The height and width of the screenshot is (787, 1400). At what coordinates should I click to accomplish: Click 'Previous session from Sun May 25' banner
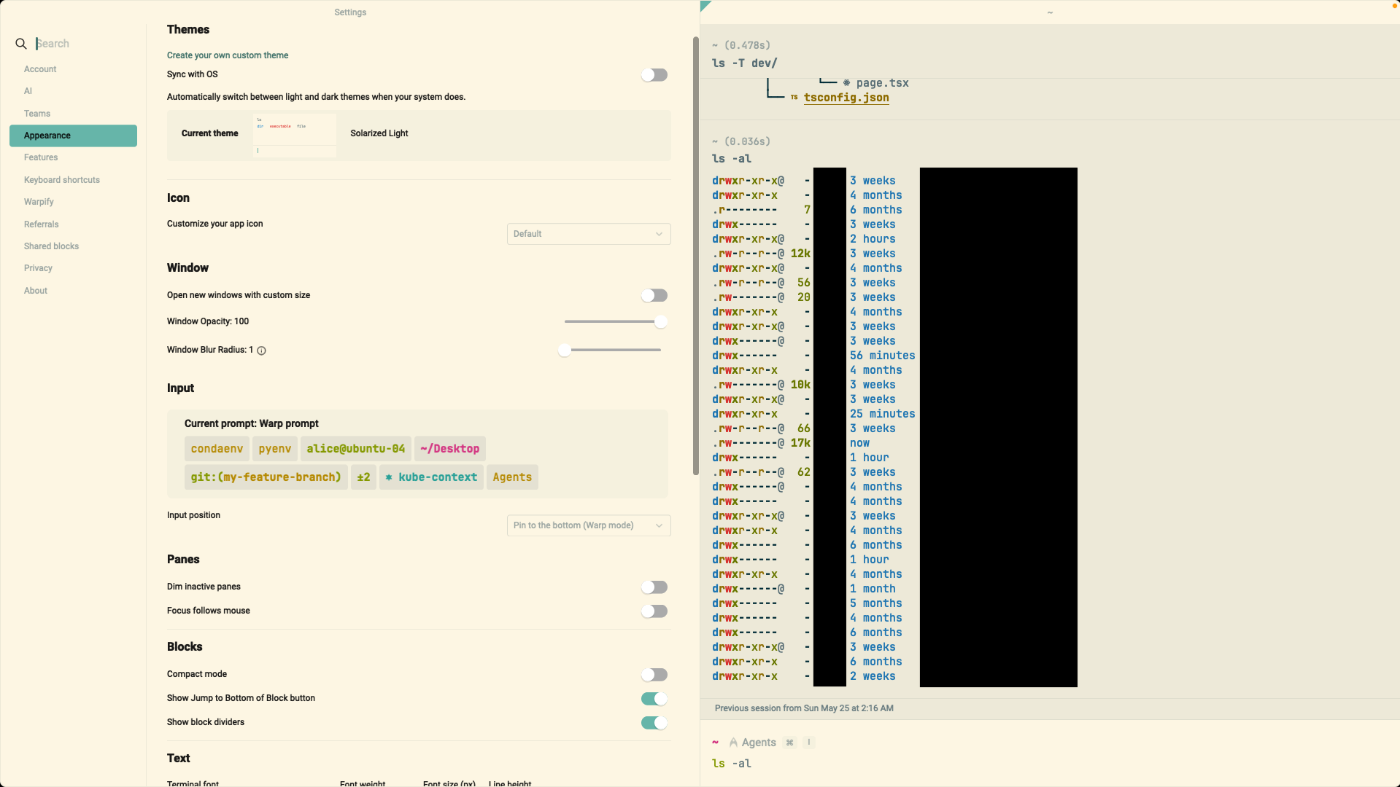coord(804,708)
